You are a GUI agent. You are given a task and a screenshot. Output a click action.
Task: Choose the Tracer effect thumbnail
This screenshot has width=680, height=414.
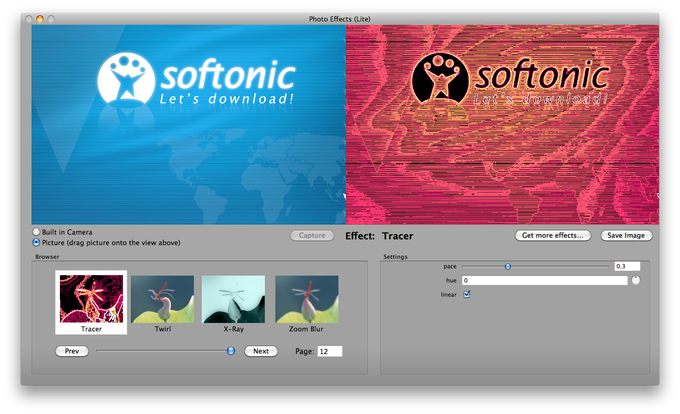tap(91, 299)
